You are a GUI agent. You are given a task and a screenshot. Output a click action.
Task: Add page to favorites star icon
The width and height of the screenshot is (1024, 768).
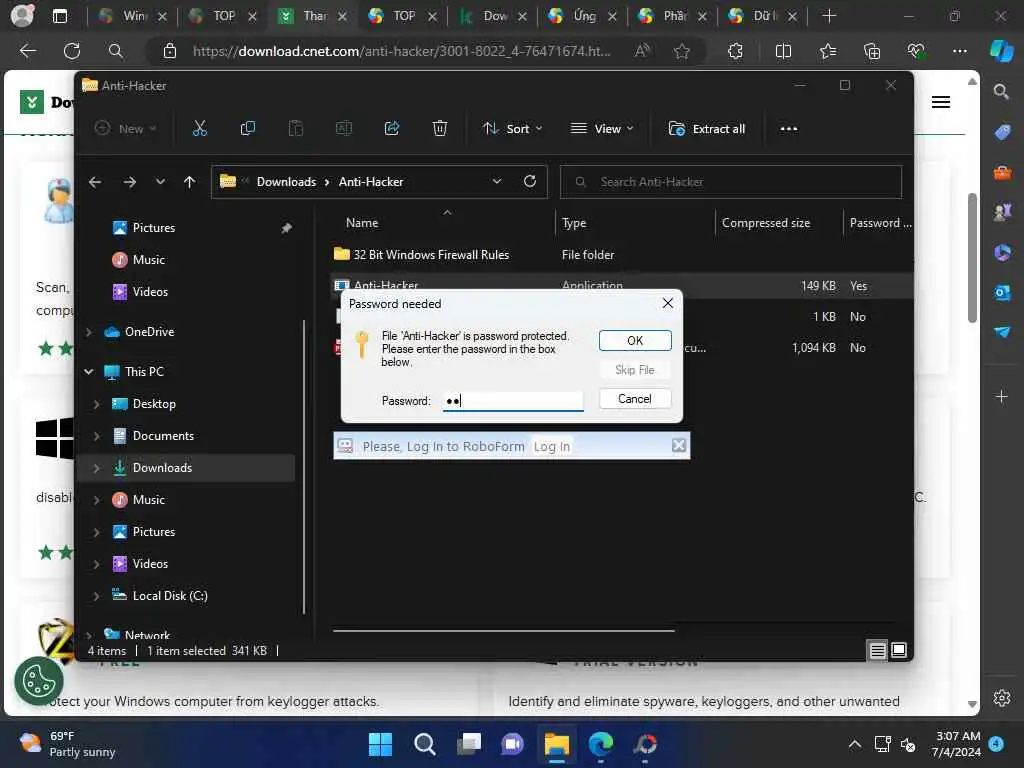(x=682, y=51)
